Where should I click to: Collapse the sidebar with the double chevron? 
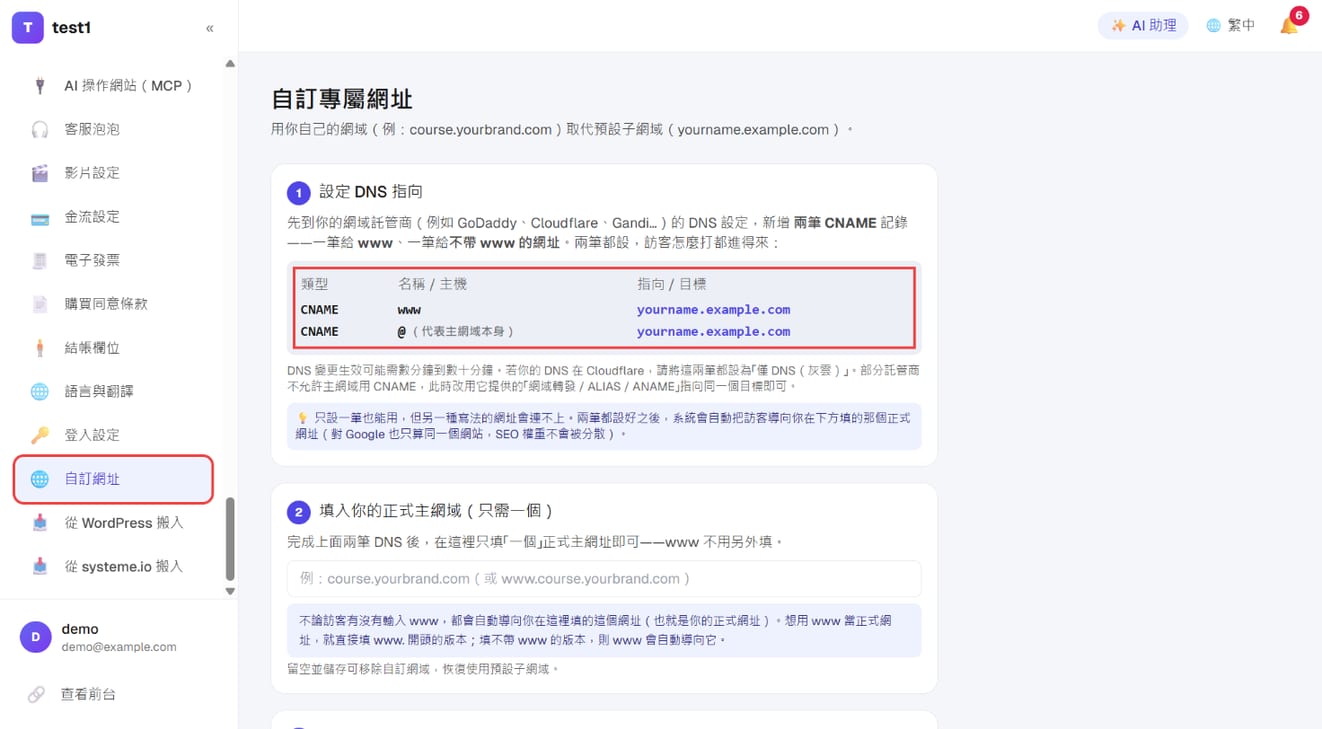(x=210, y=28)
